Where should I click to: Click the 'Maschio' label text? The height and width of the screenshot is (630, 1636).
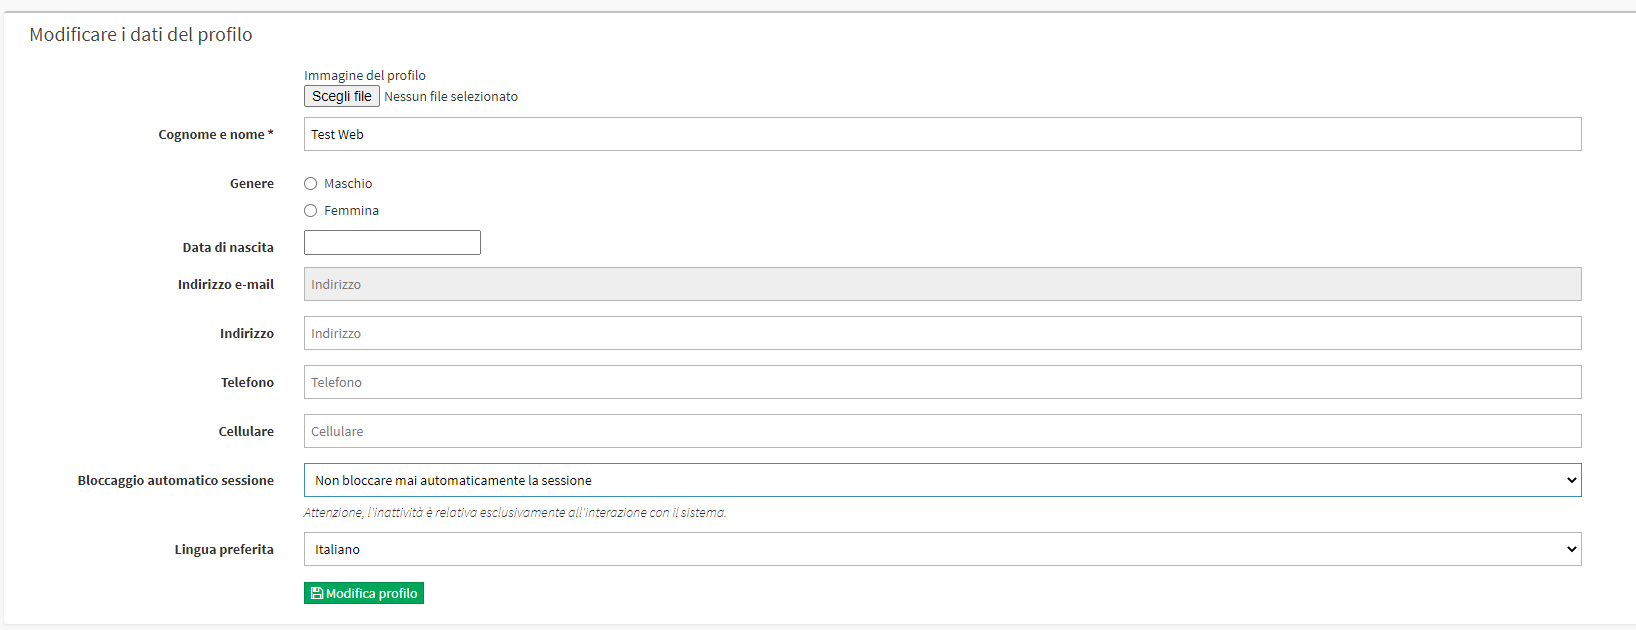pos(348,184)
